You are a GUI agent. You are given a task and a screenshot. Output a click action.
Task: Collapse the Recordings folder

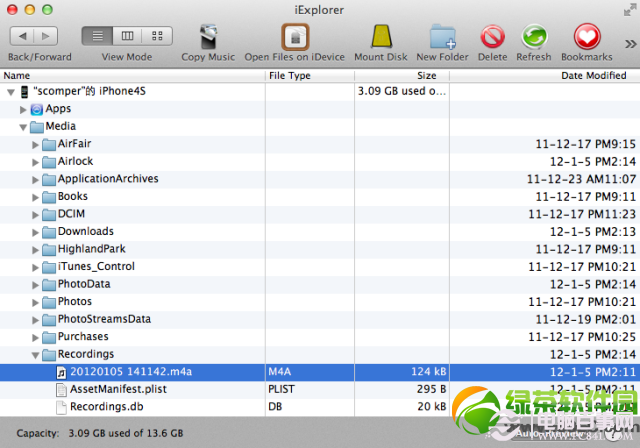click(37, 354)
